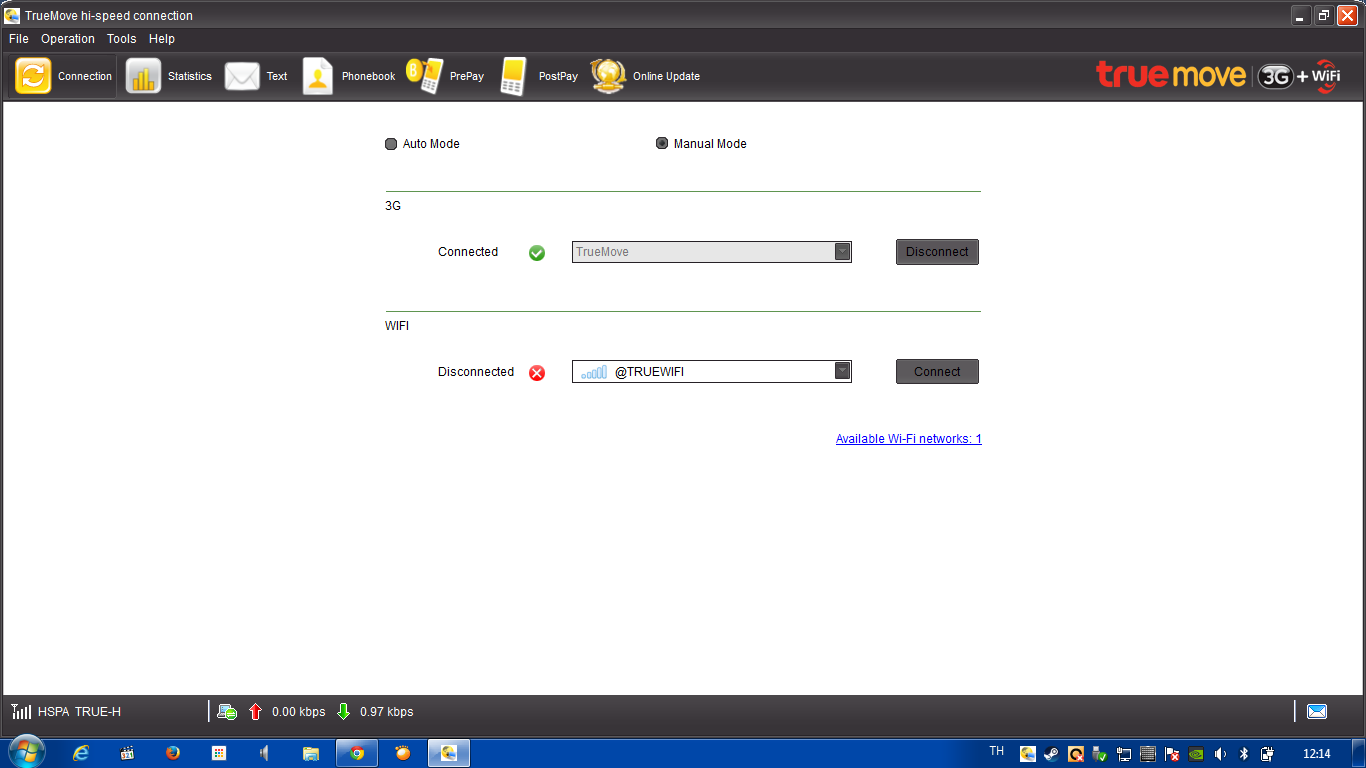Click the network connection icon in status bar

pos(227,712)
